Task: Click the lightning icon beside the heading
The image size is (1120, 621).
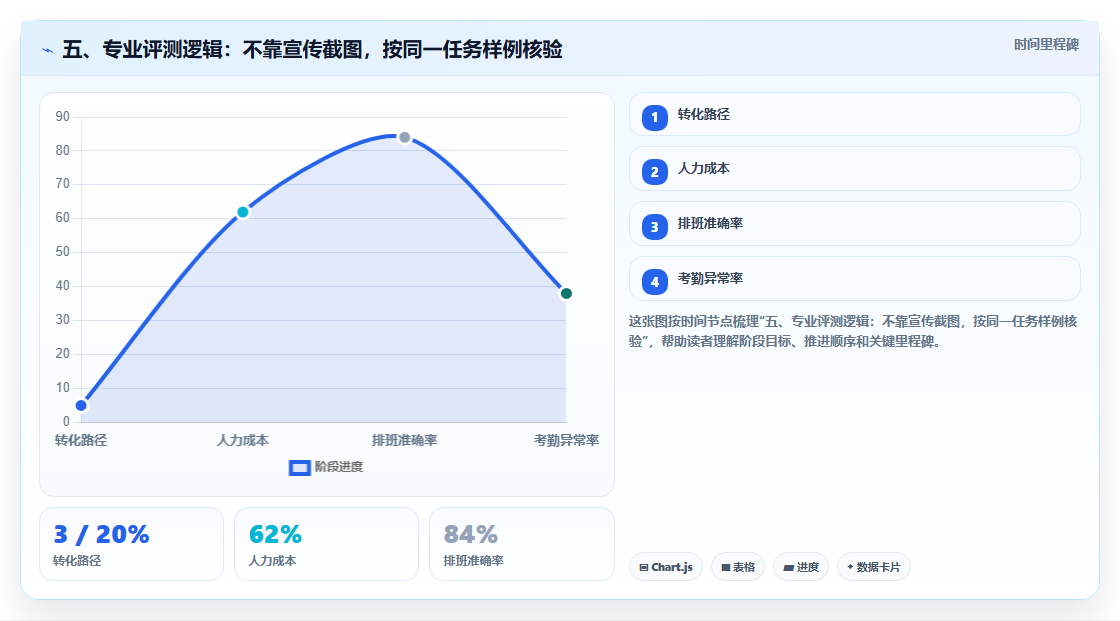Action: [48, 50]
